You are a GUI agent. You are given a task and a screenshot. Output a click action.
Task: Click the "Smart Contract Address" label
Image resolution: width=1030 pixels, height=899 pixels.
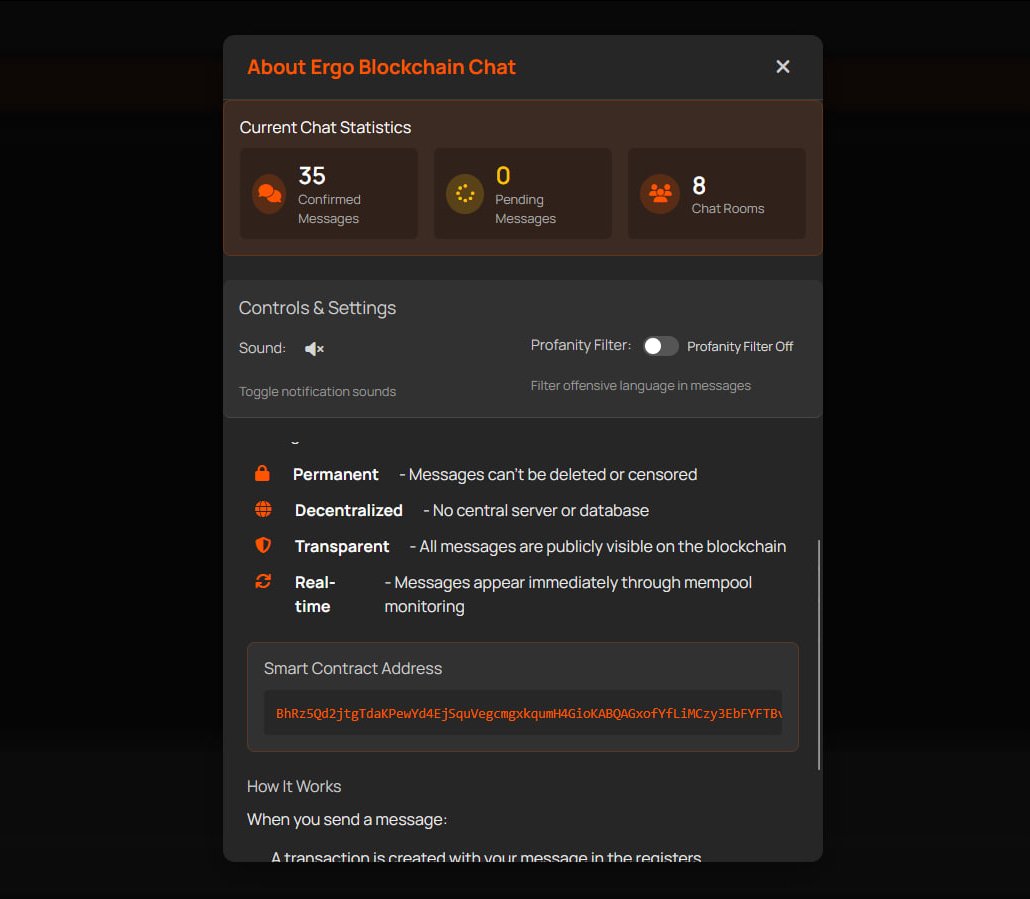353,669
